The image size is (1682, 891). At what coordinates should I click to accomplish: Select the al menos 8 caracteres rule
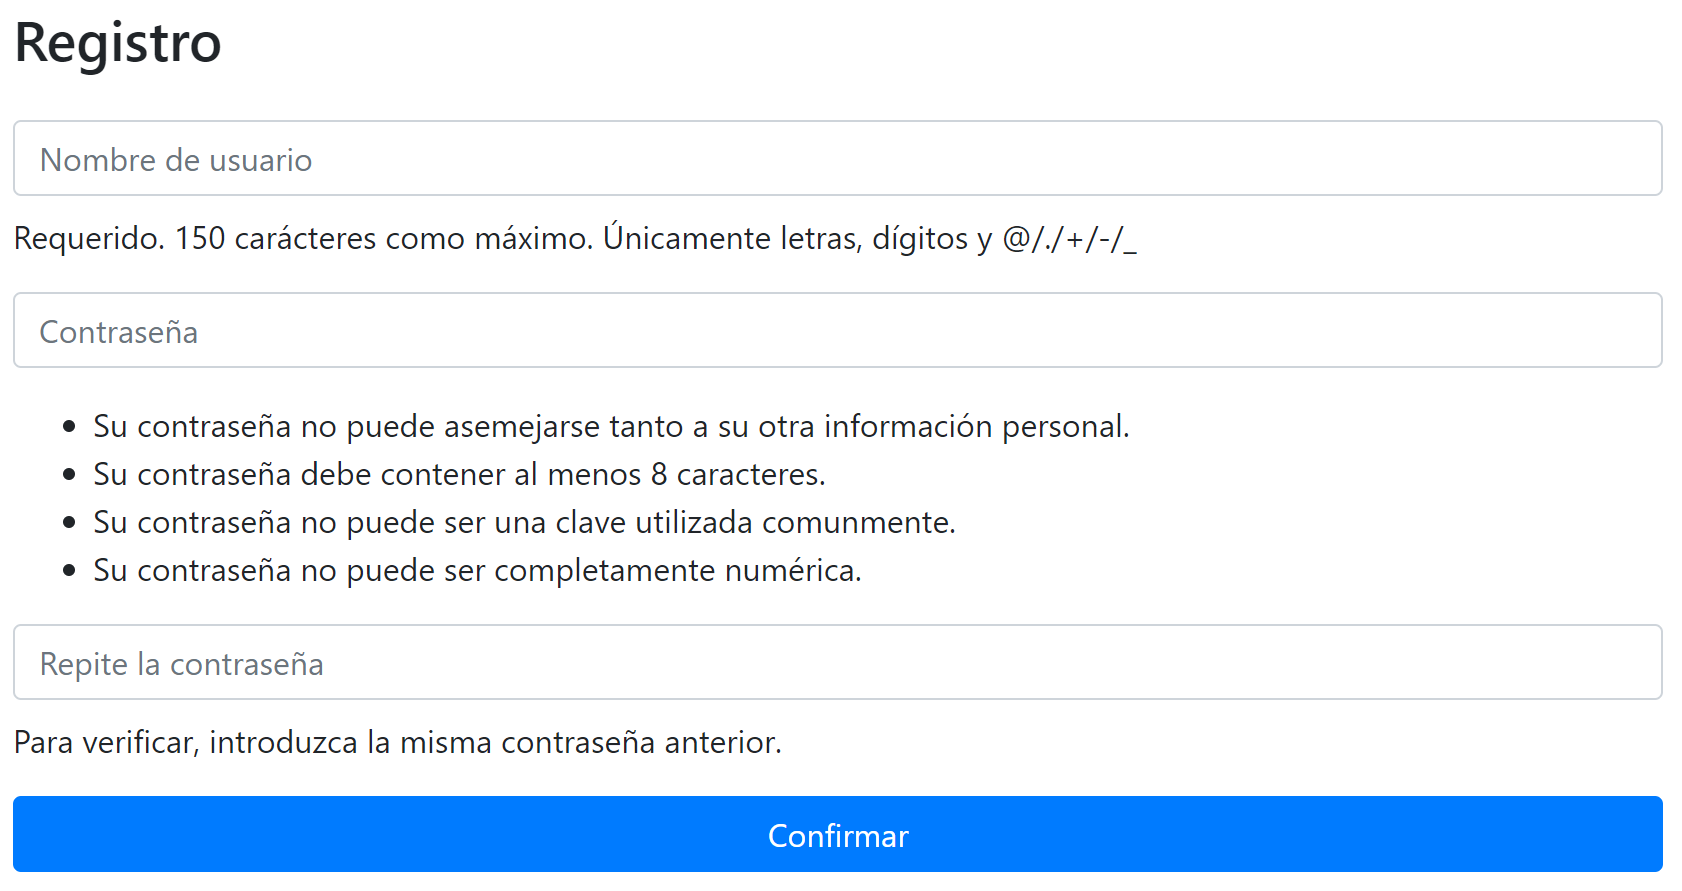coord(459,474)
